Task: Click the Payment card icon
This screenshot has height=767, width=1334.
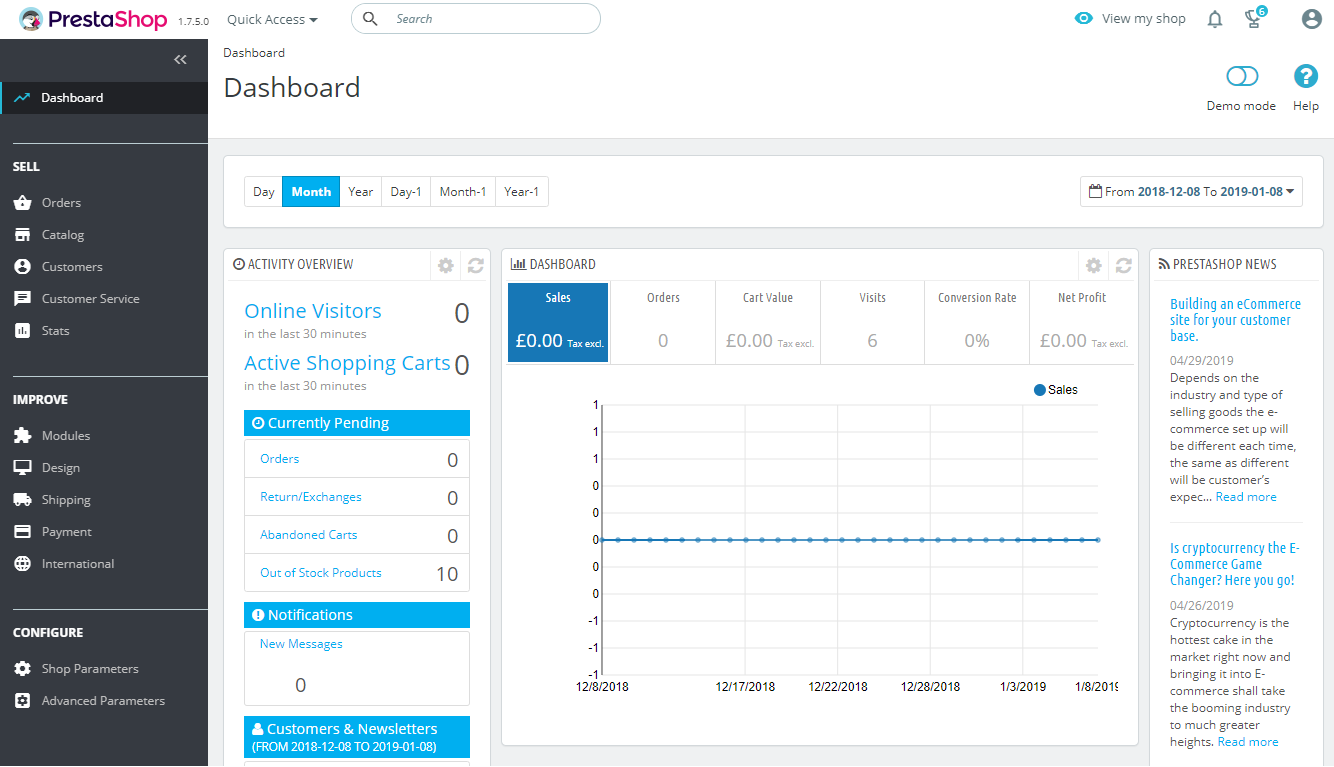Action: point(22,532)
